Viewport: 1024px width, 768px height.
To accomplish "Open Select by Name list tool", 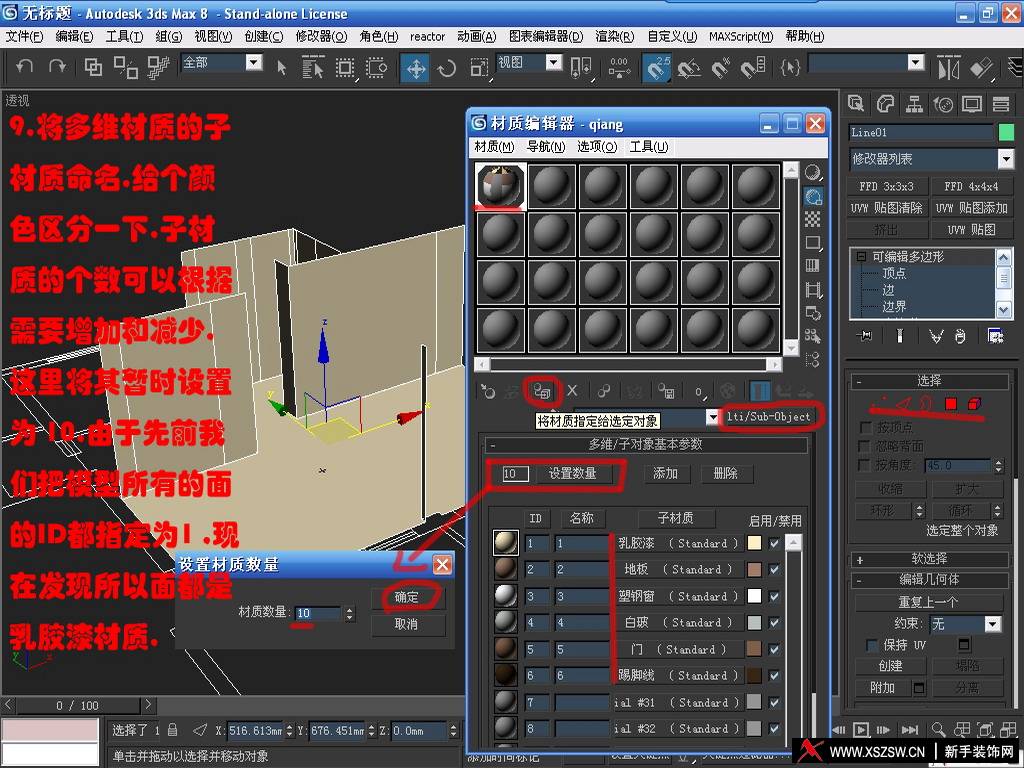I will pos(313,67).
